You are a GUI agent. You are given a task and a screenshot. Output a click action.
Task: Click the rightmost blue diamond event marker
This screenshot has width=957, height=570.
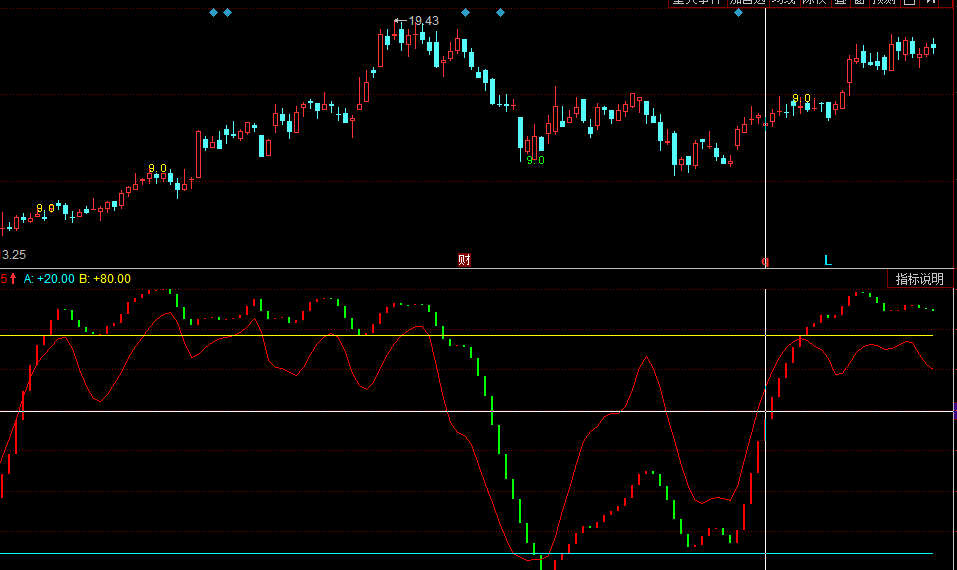[738, 13]
